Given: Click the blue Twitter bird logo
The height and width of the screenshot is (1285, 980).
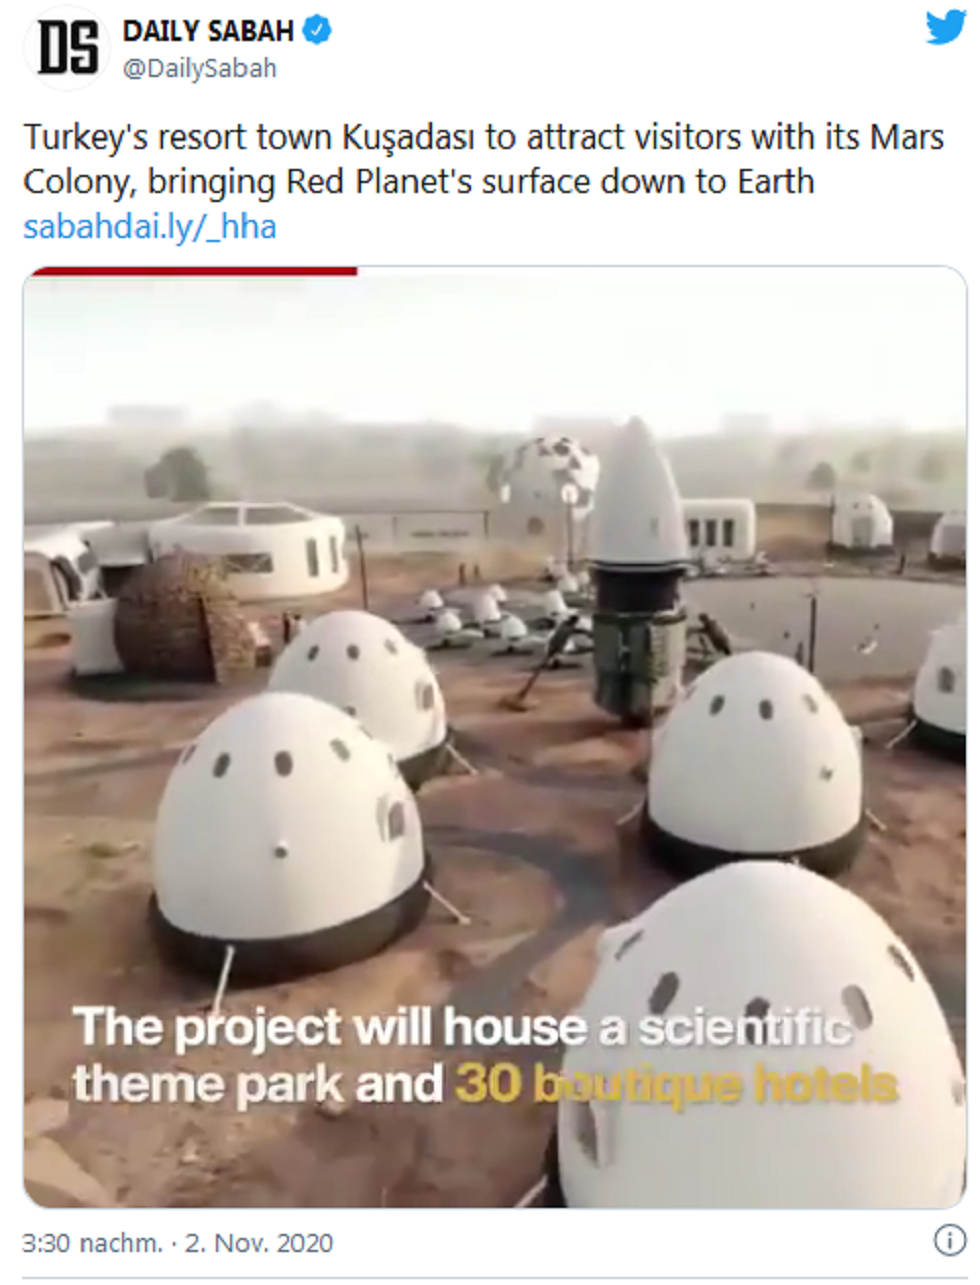Looking at the screenshot, I should pyautogui.click(x=945, y=27).
